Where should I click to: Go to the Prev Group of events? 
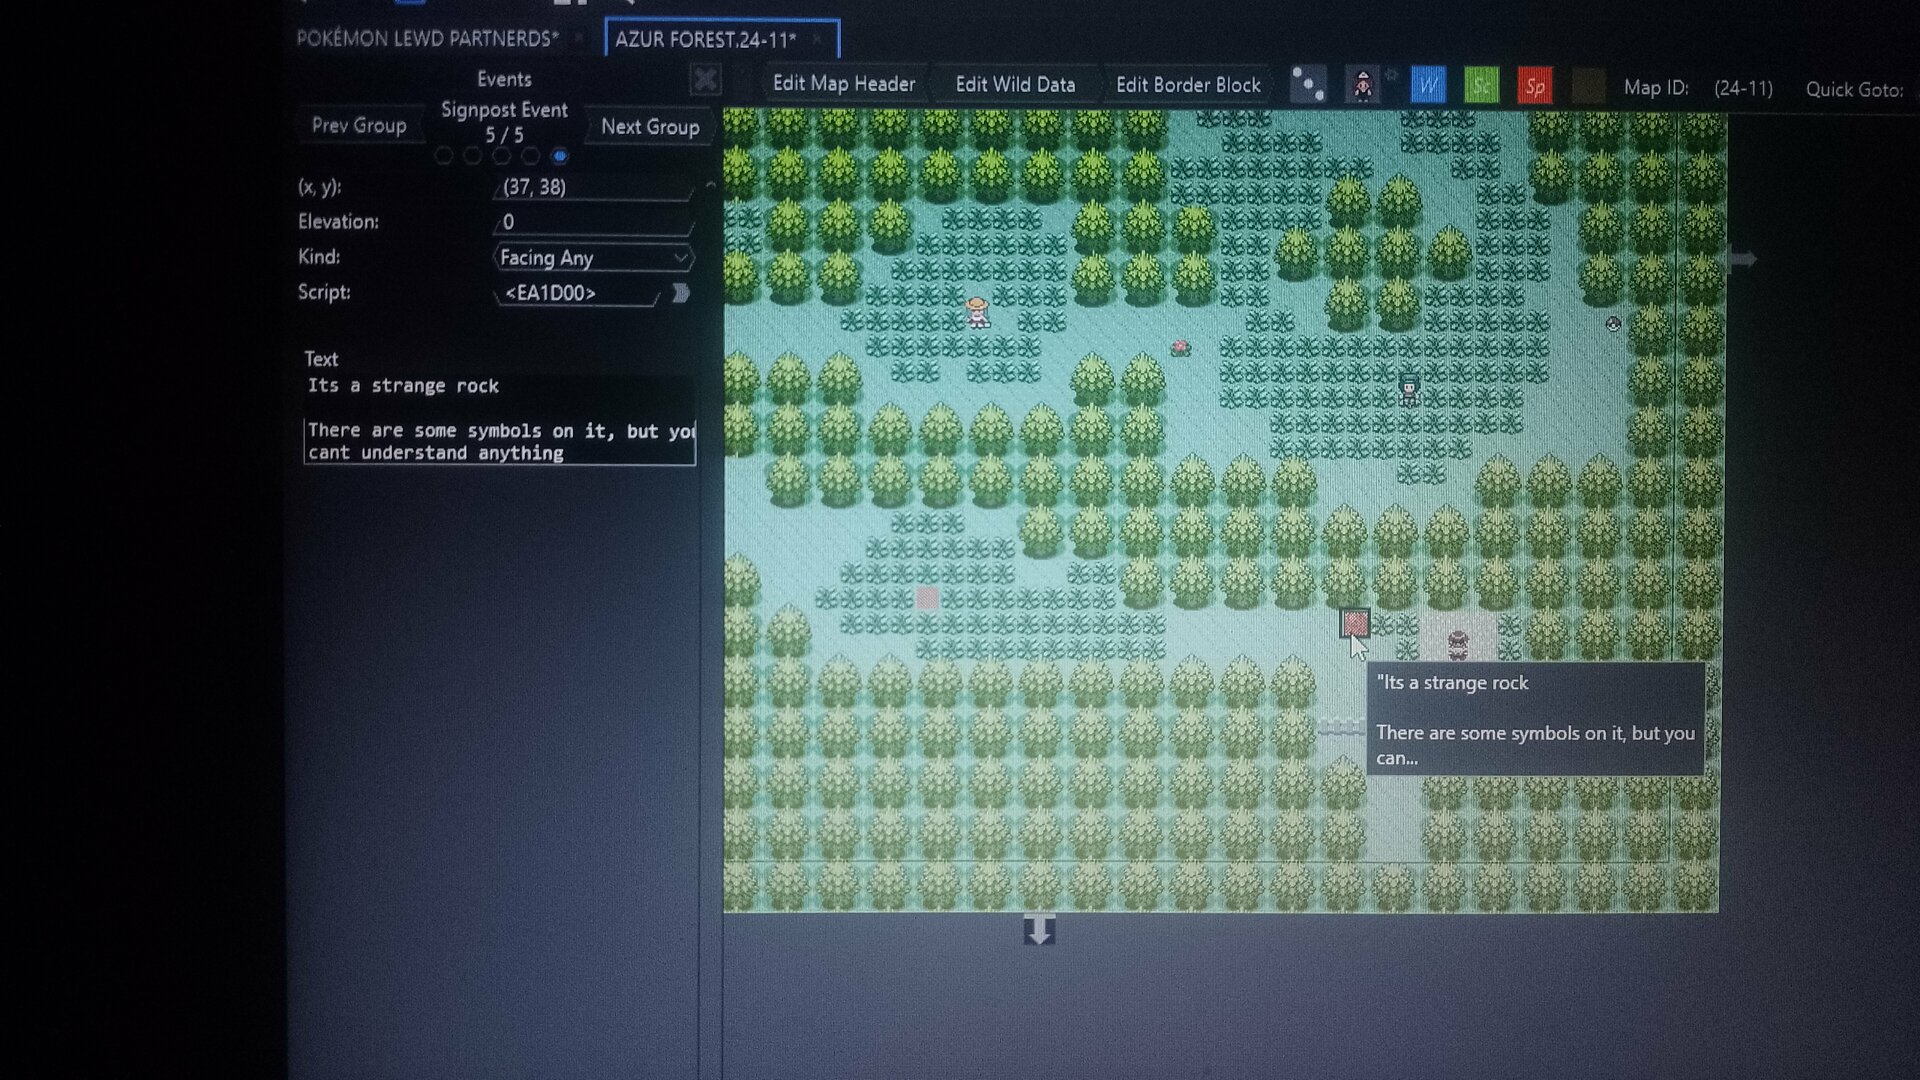click(x=359, y=126)
